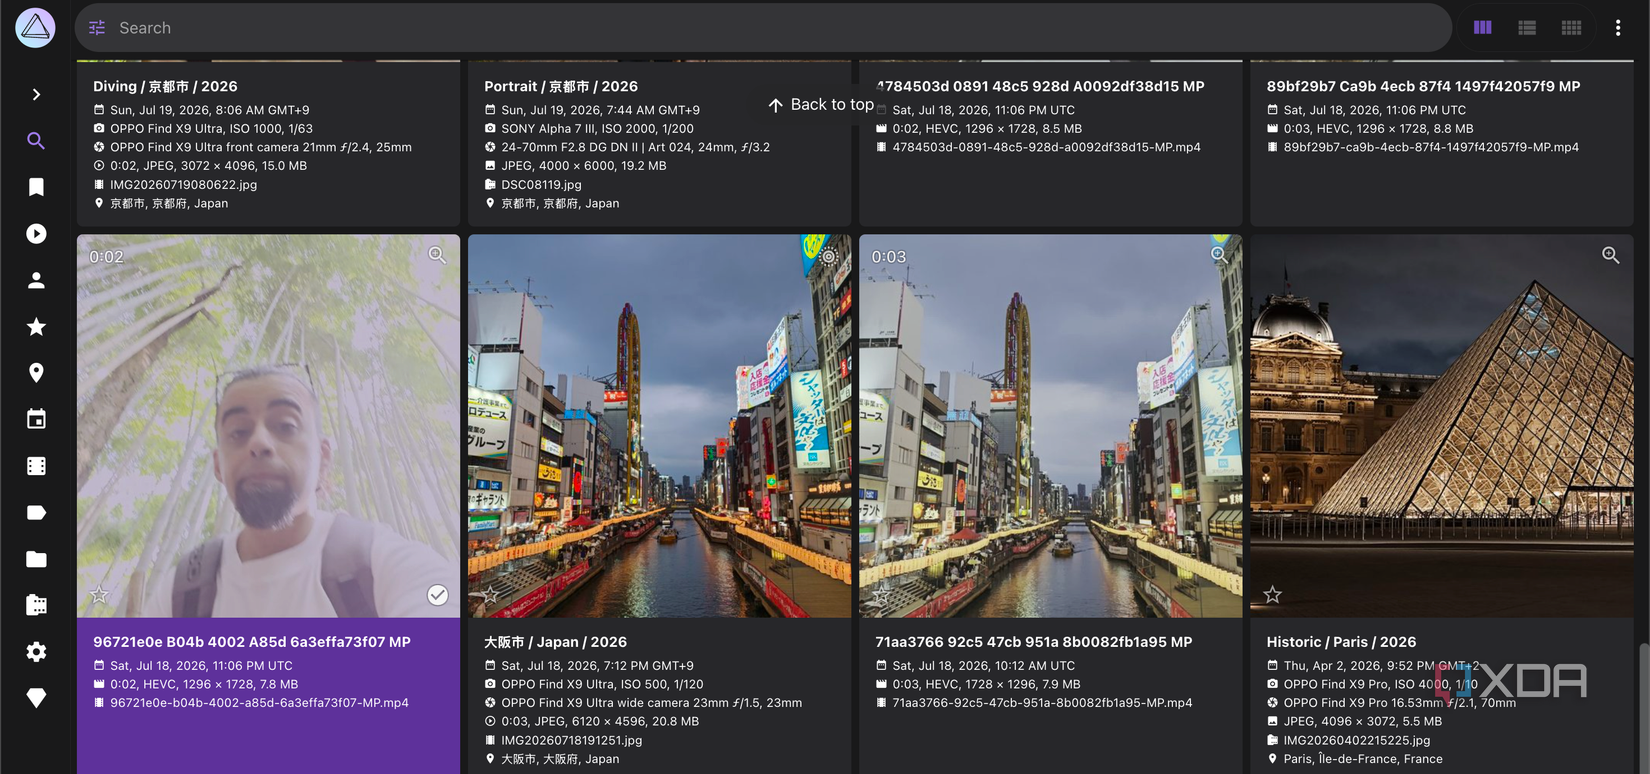Screen dimensions: 1650x774
Task: Open Settings via the gear sidebar icon
Action: pyautogui.click(x=36, y=652)
